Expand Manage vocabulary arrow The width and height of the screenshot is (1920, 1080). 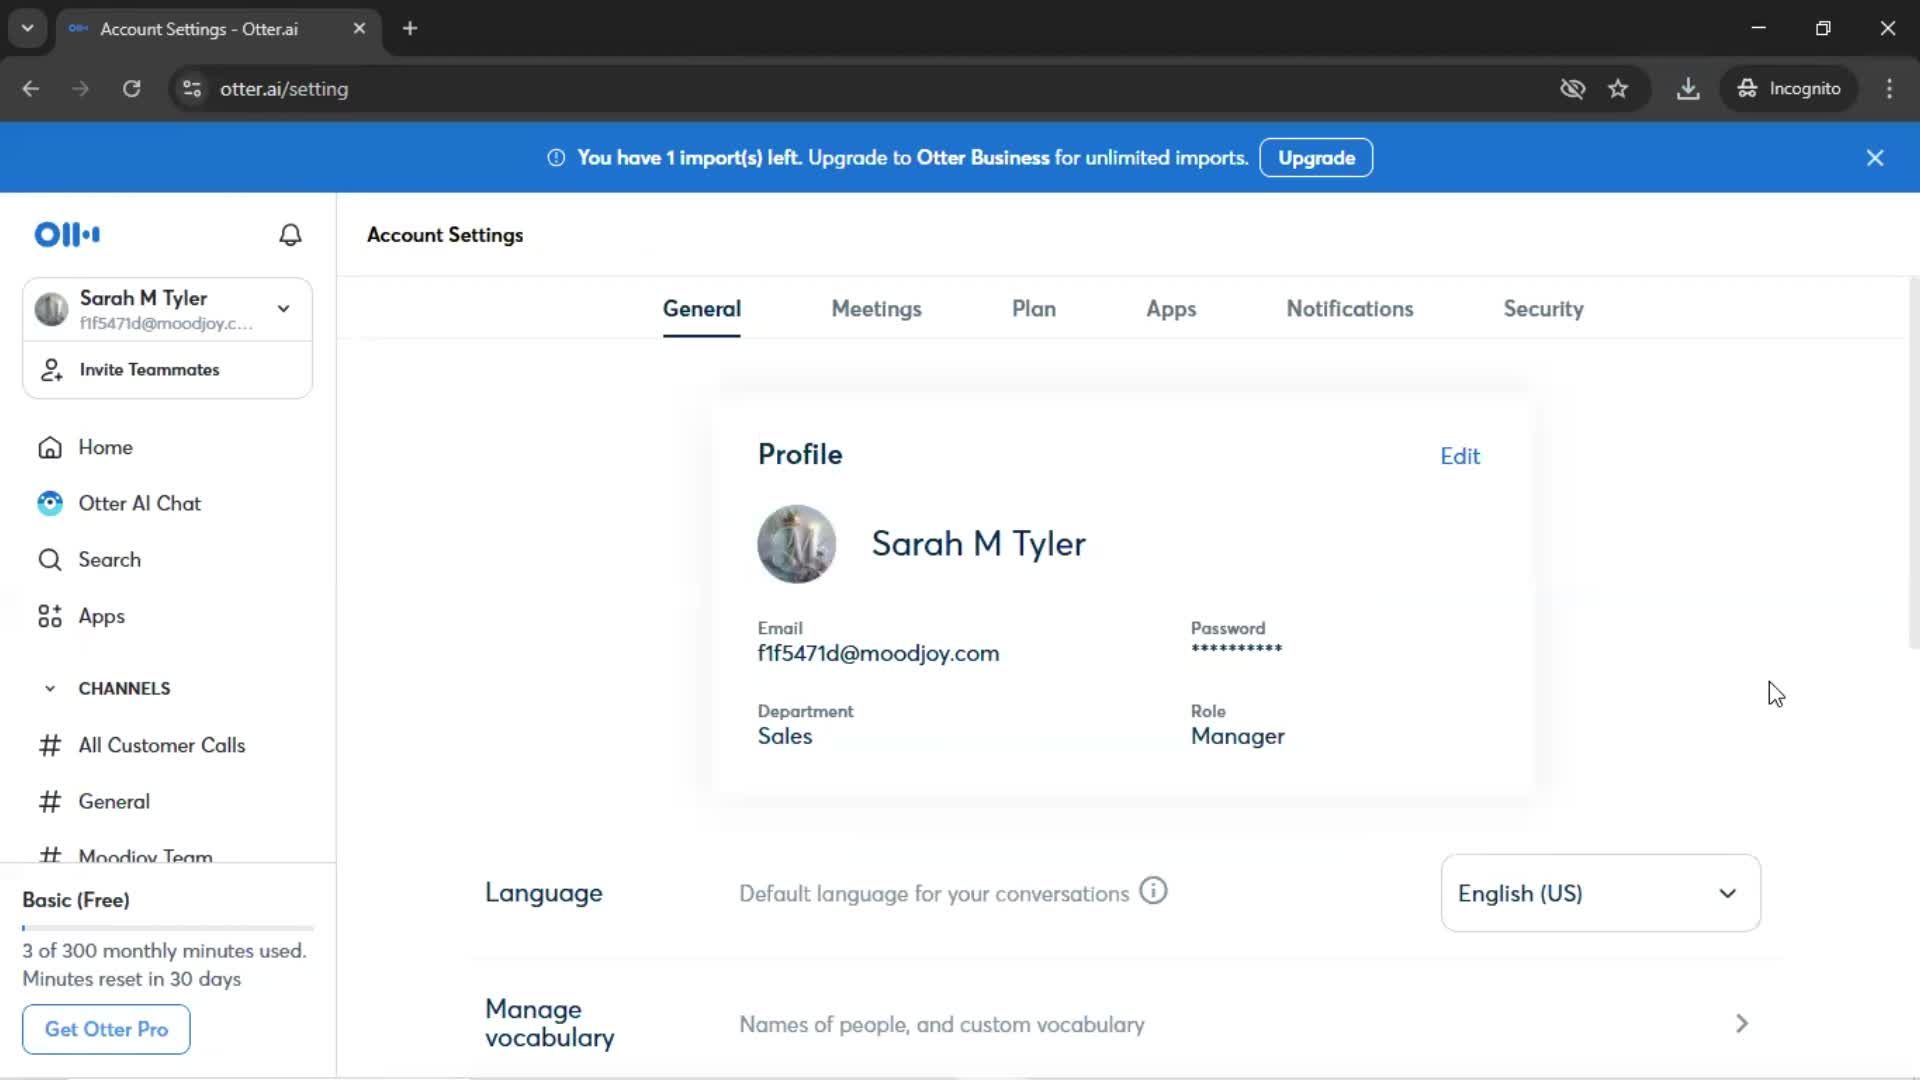pyautogui.click(x=1742, y=1024)
